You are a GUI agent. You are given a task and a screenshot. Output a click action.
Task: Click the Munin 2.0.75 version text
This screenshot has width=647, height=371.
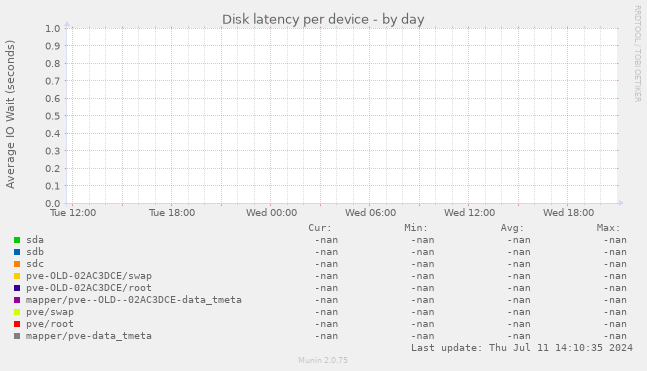323,360
